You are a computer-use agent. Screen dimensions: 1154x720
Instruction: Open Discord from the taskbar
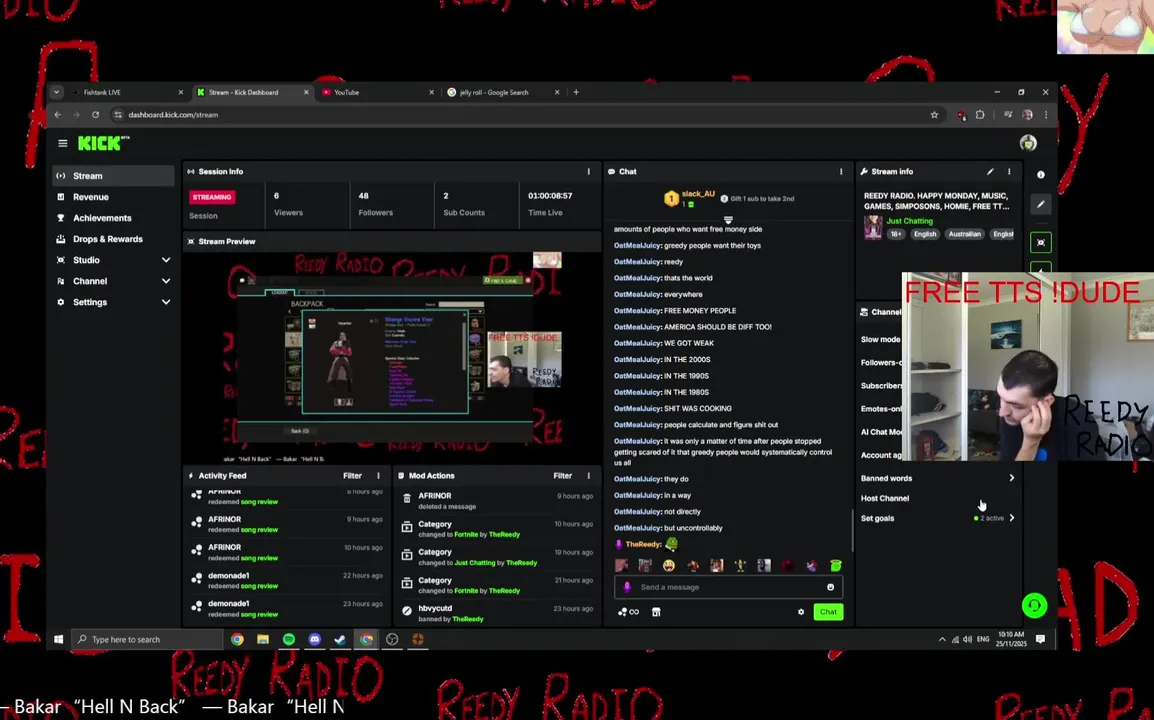(x=314, y=639)
